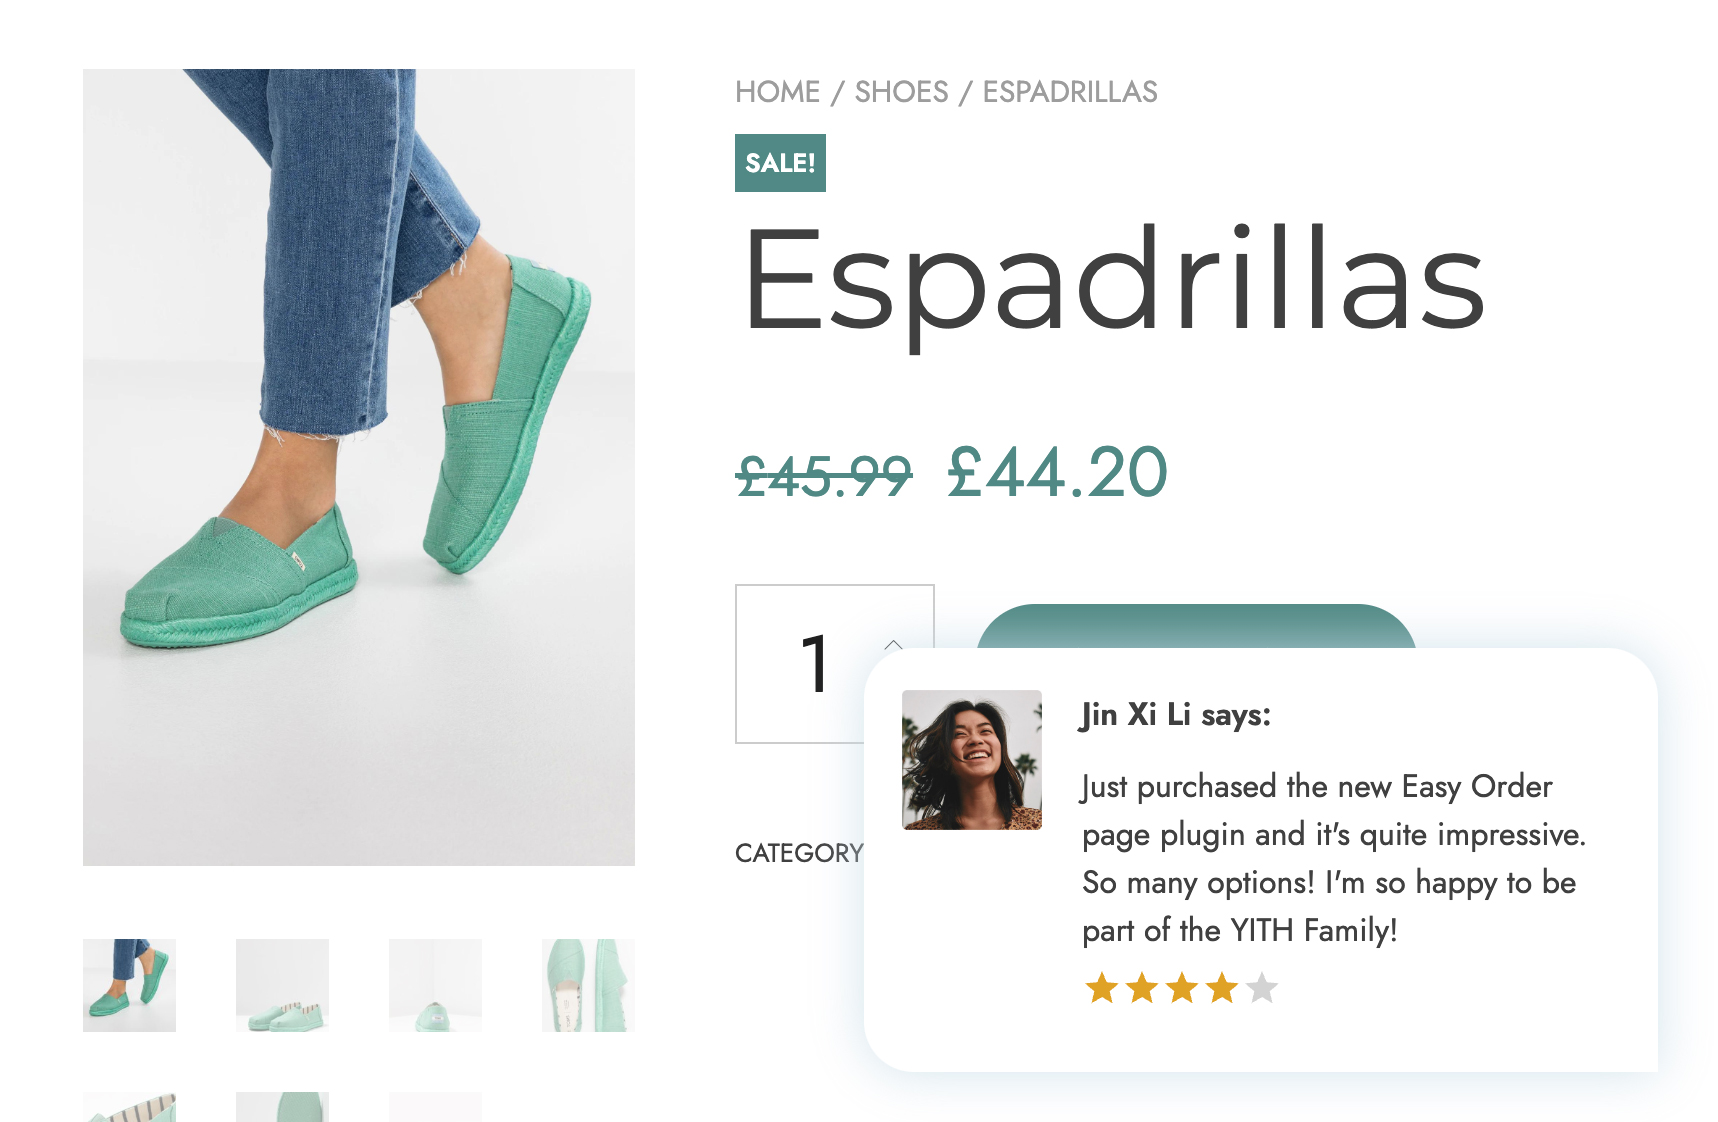Select fourth thumbnail showing shoe sole
1718x1122 pixels.
click(x=588, y=985)
